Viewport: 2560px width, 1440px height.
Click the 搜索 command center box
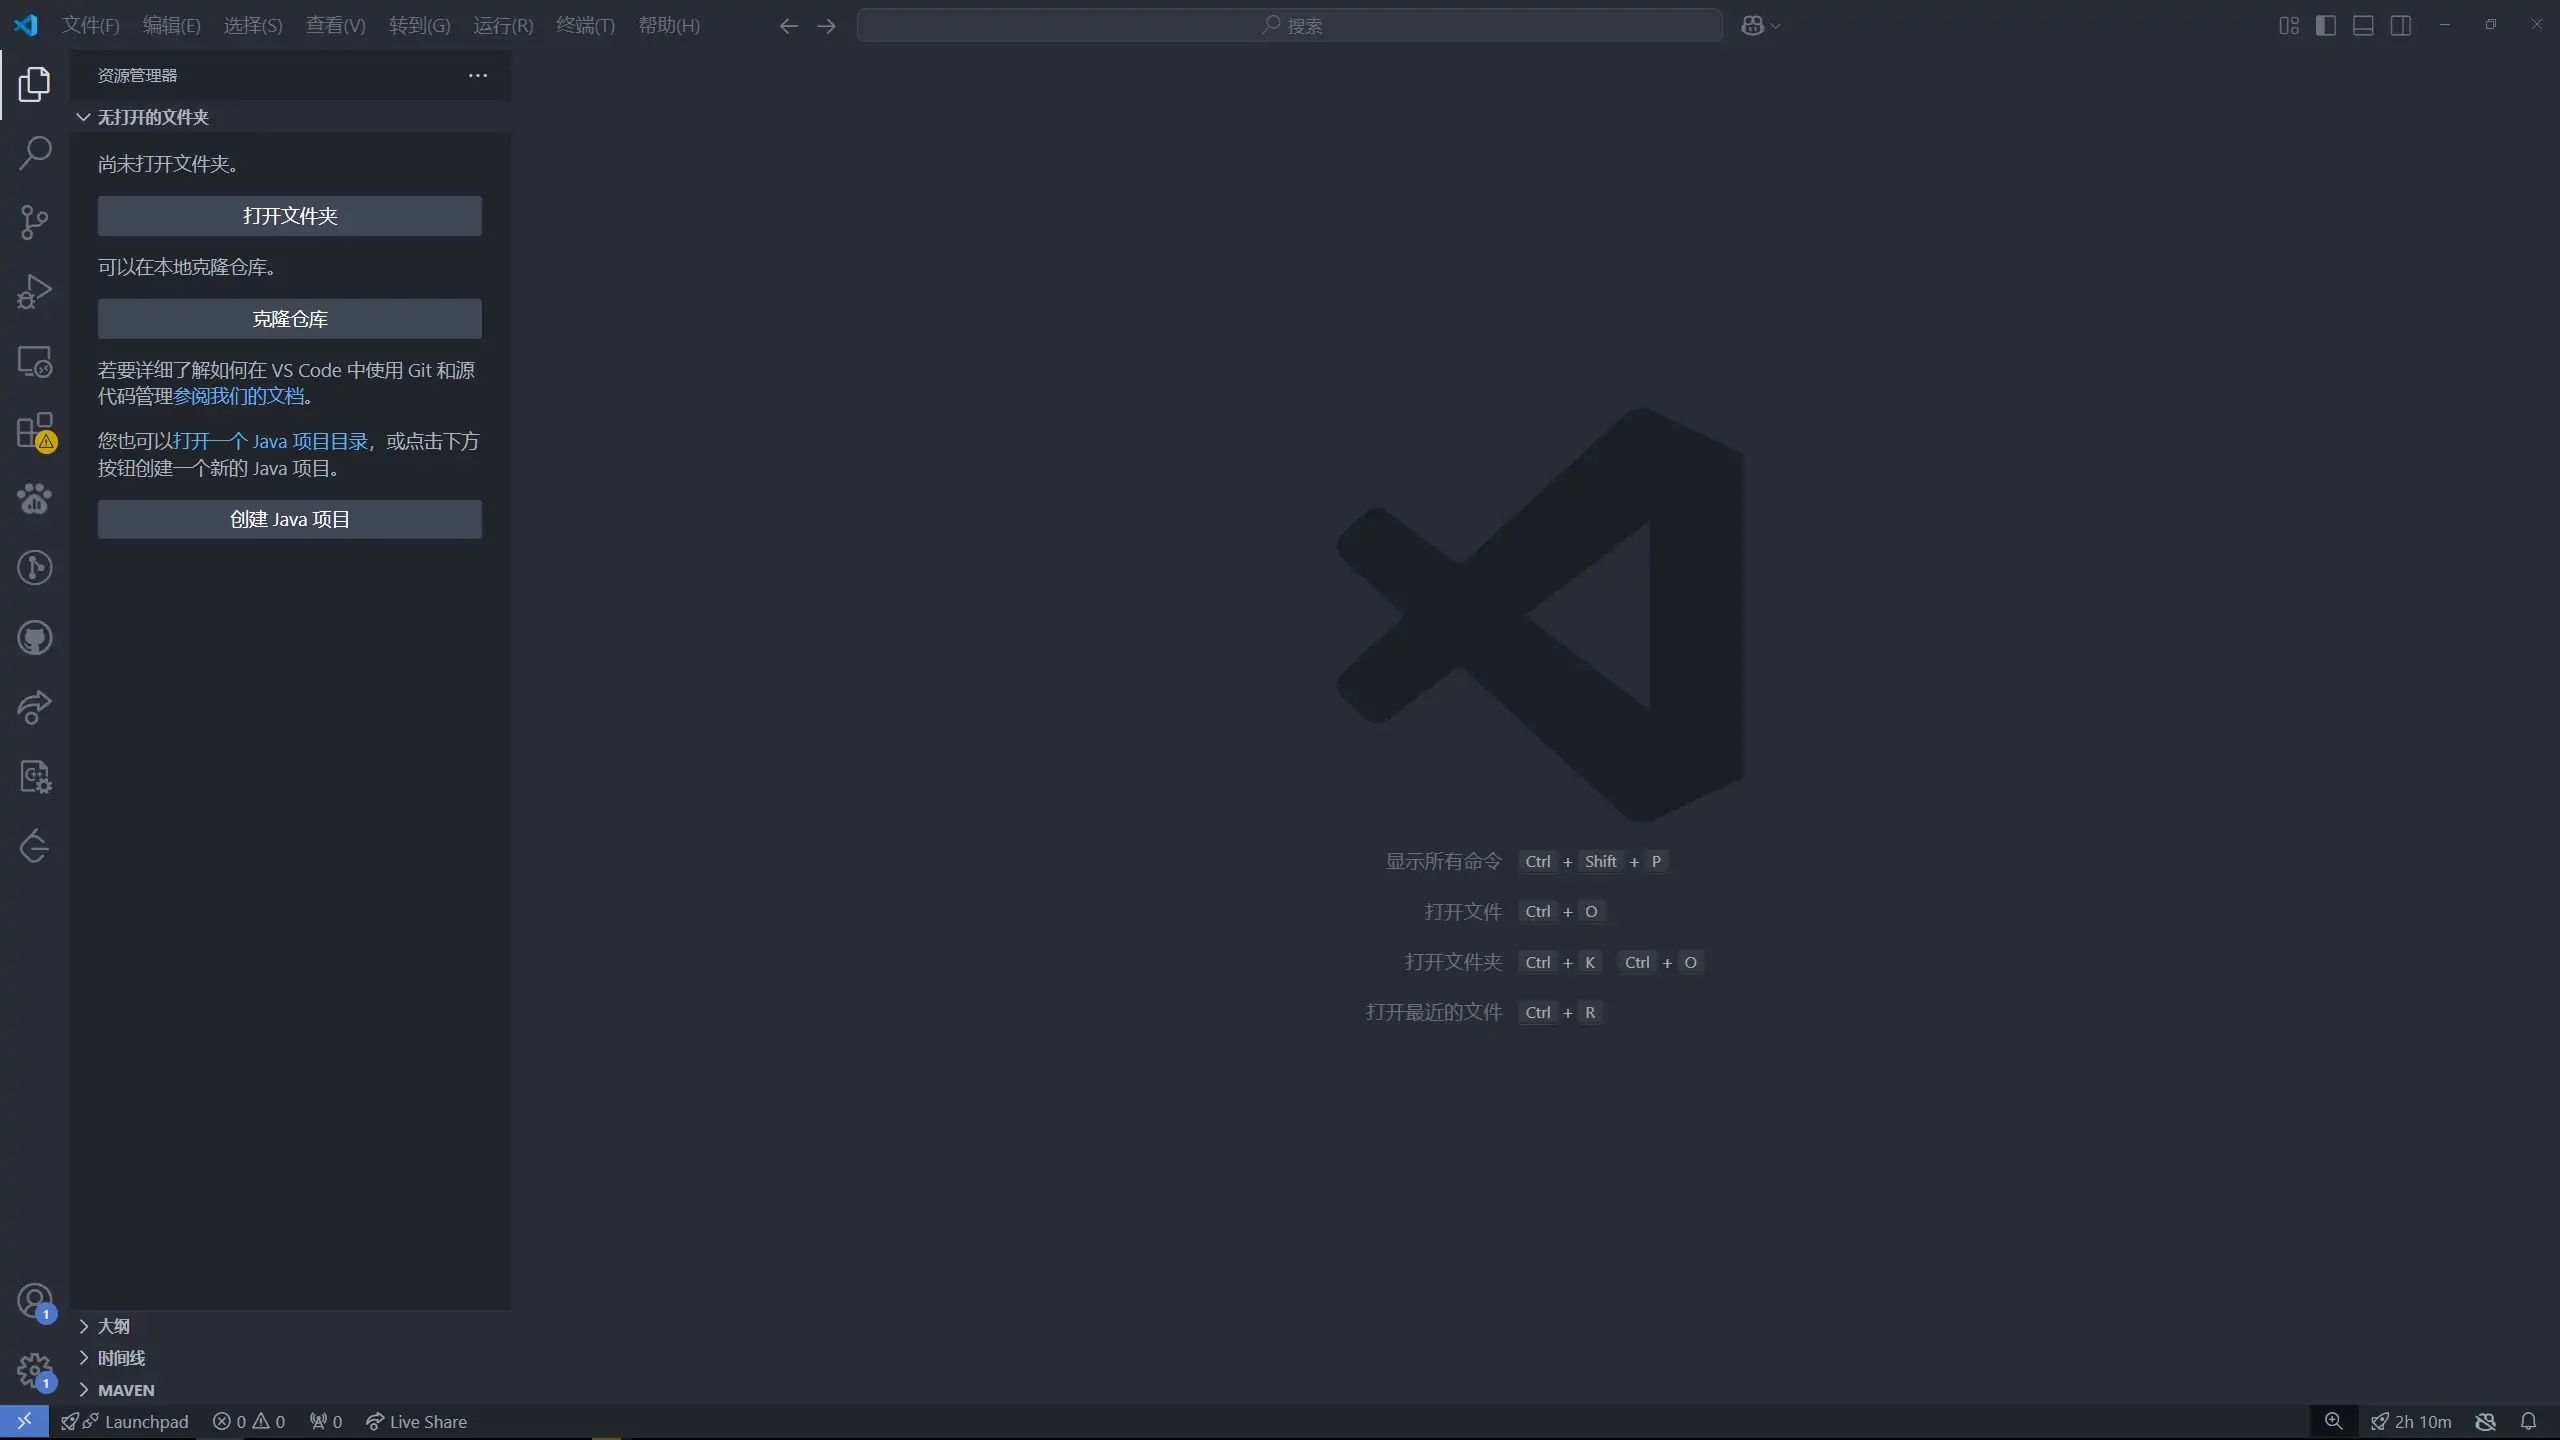tap(1289, 26)
